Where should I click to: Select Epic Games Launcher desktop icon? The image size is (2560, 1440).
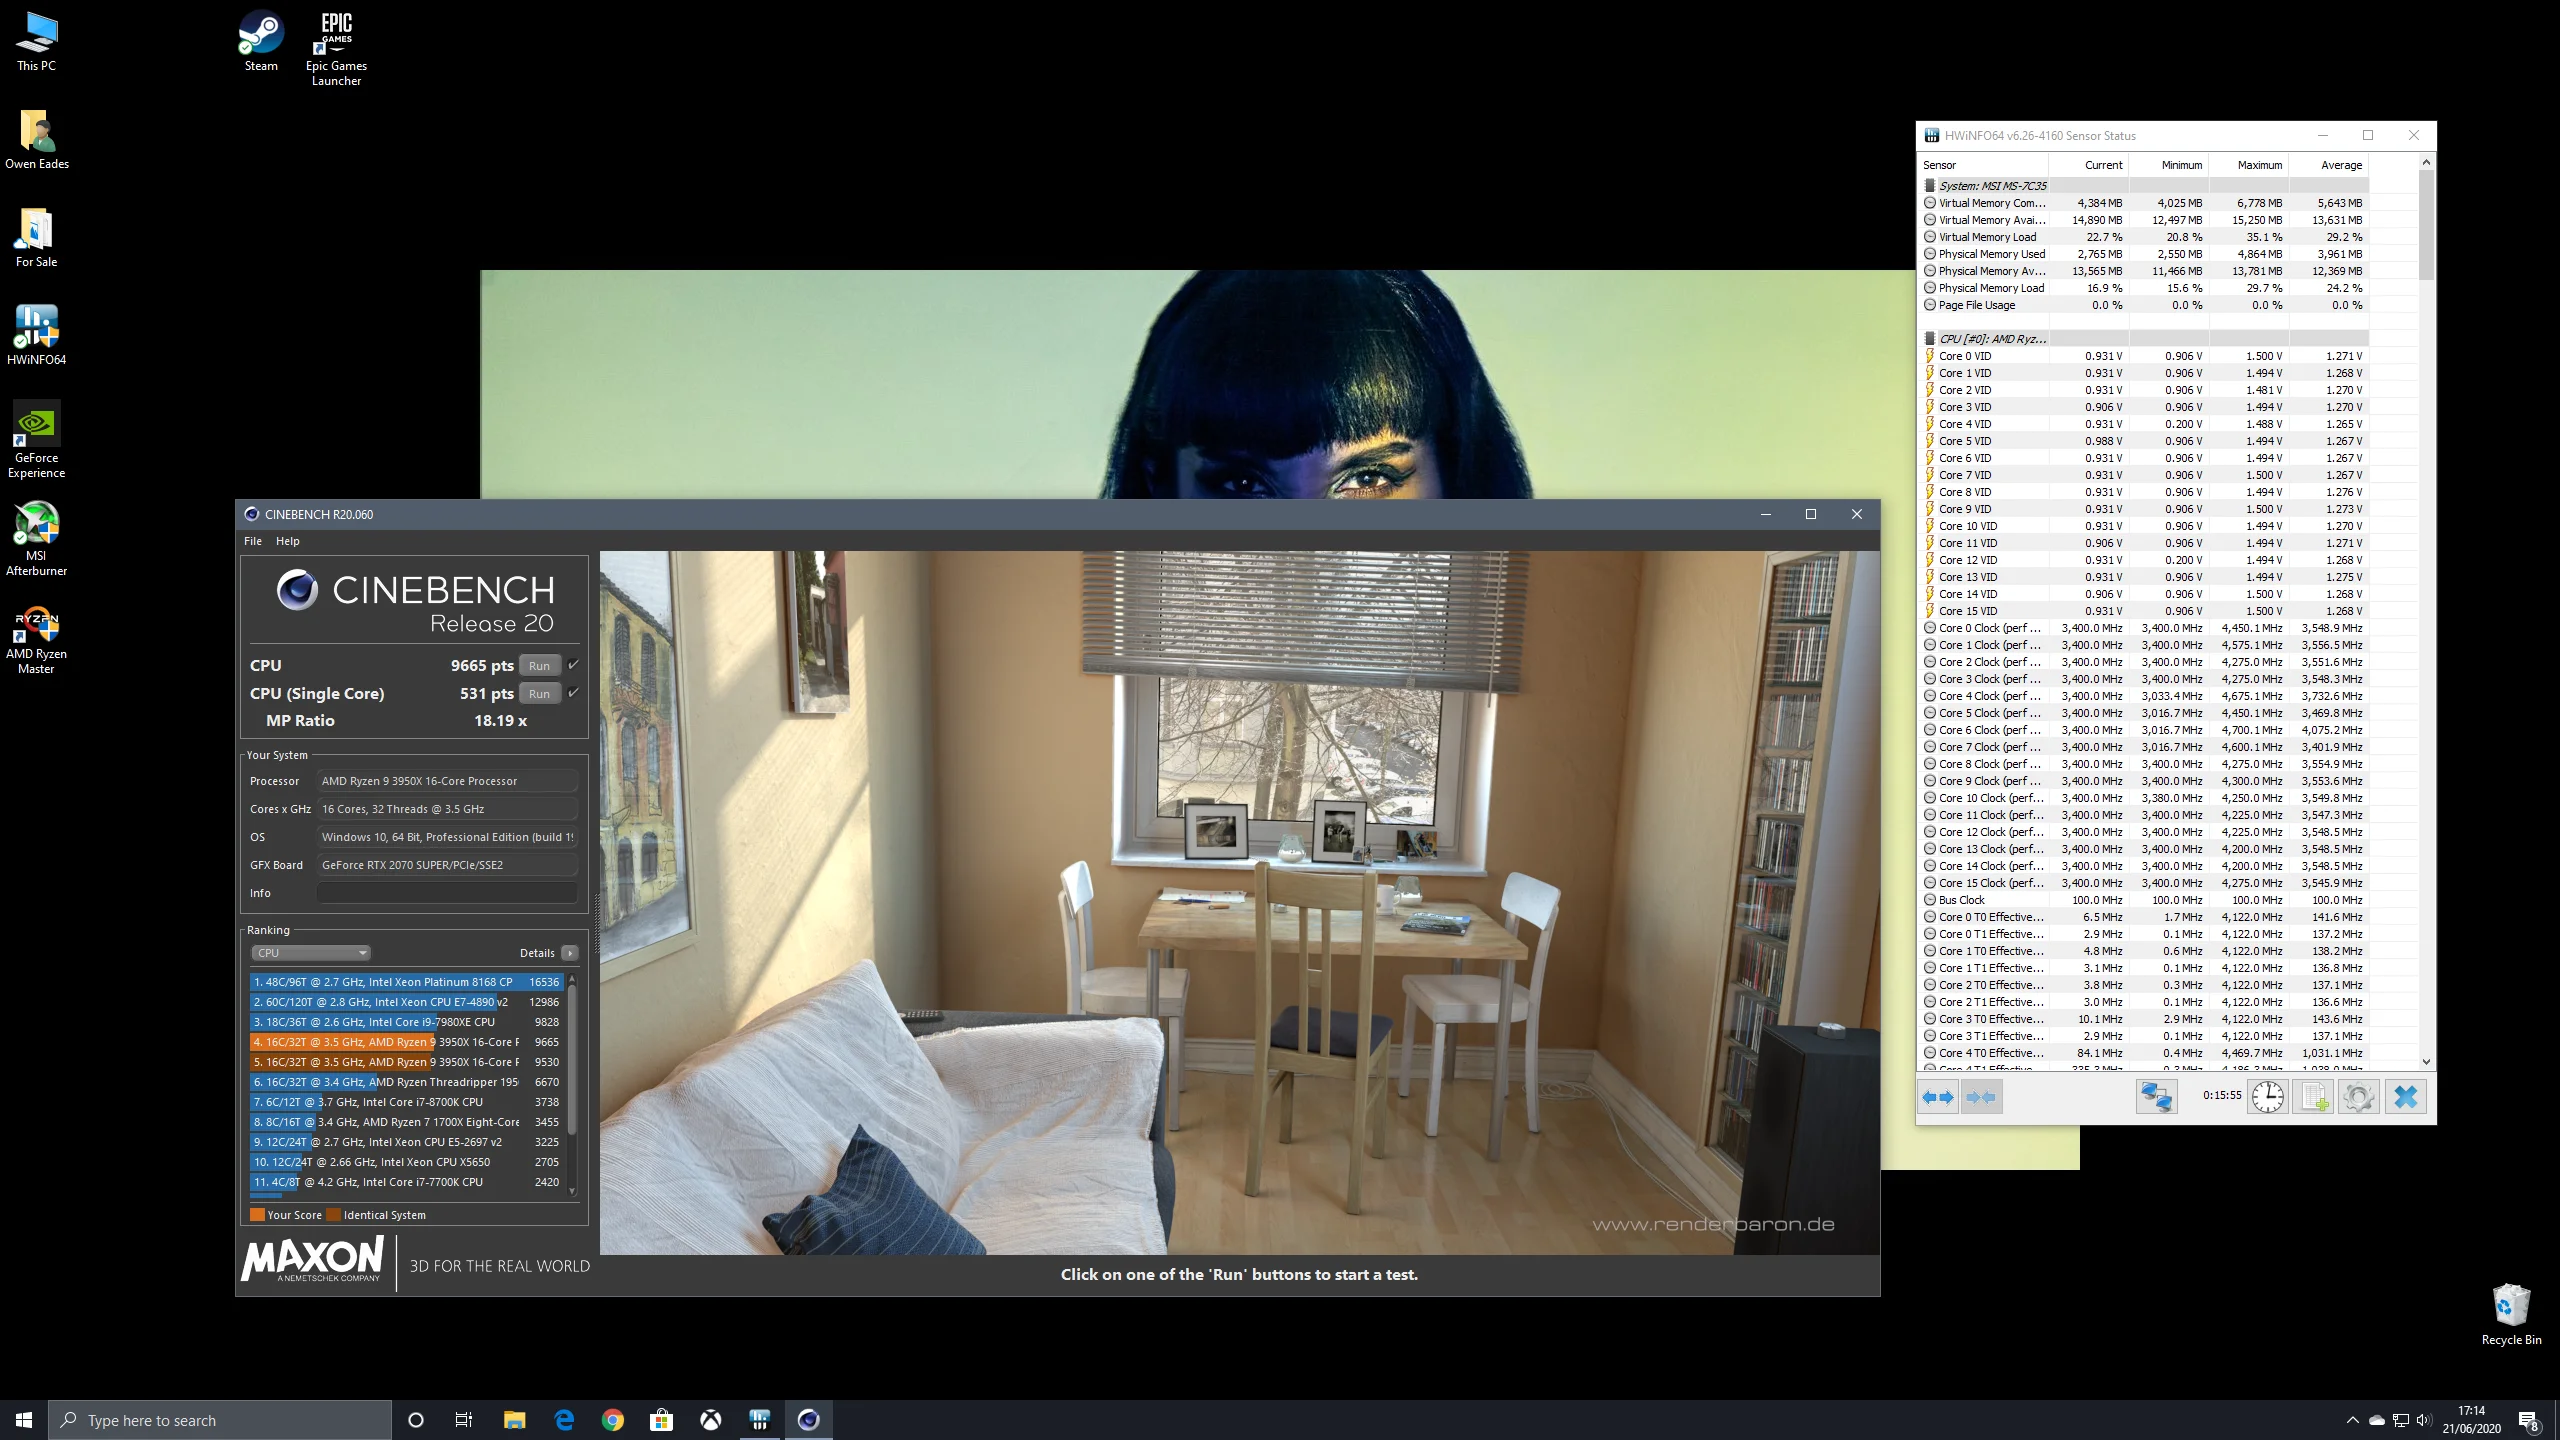(x=336, y=49)
